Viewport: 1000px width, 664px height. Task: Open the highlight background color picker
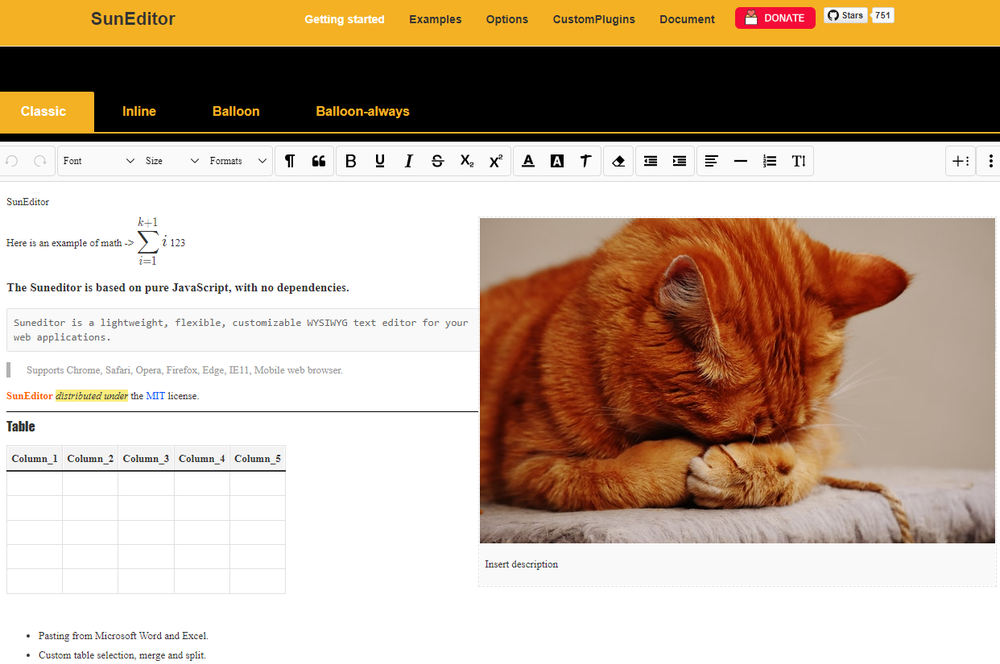pos(557,161)
